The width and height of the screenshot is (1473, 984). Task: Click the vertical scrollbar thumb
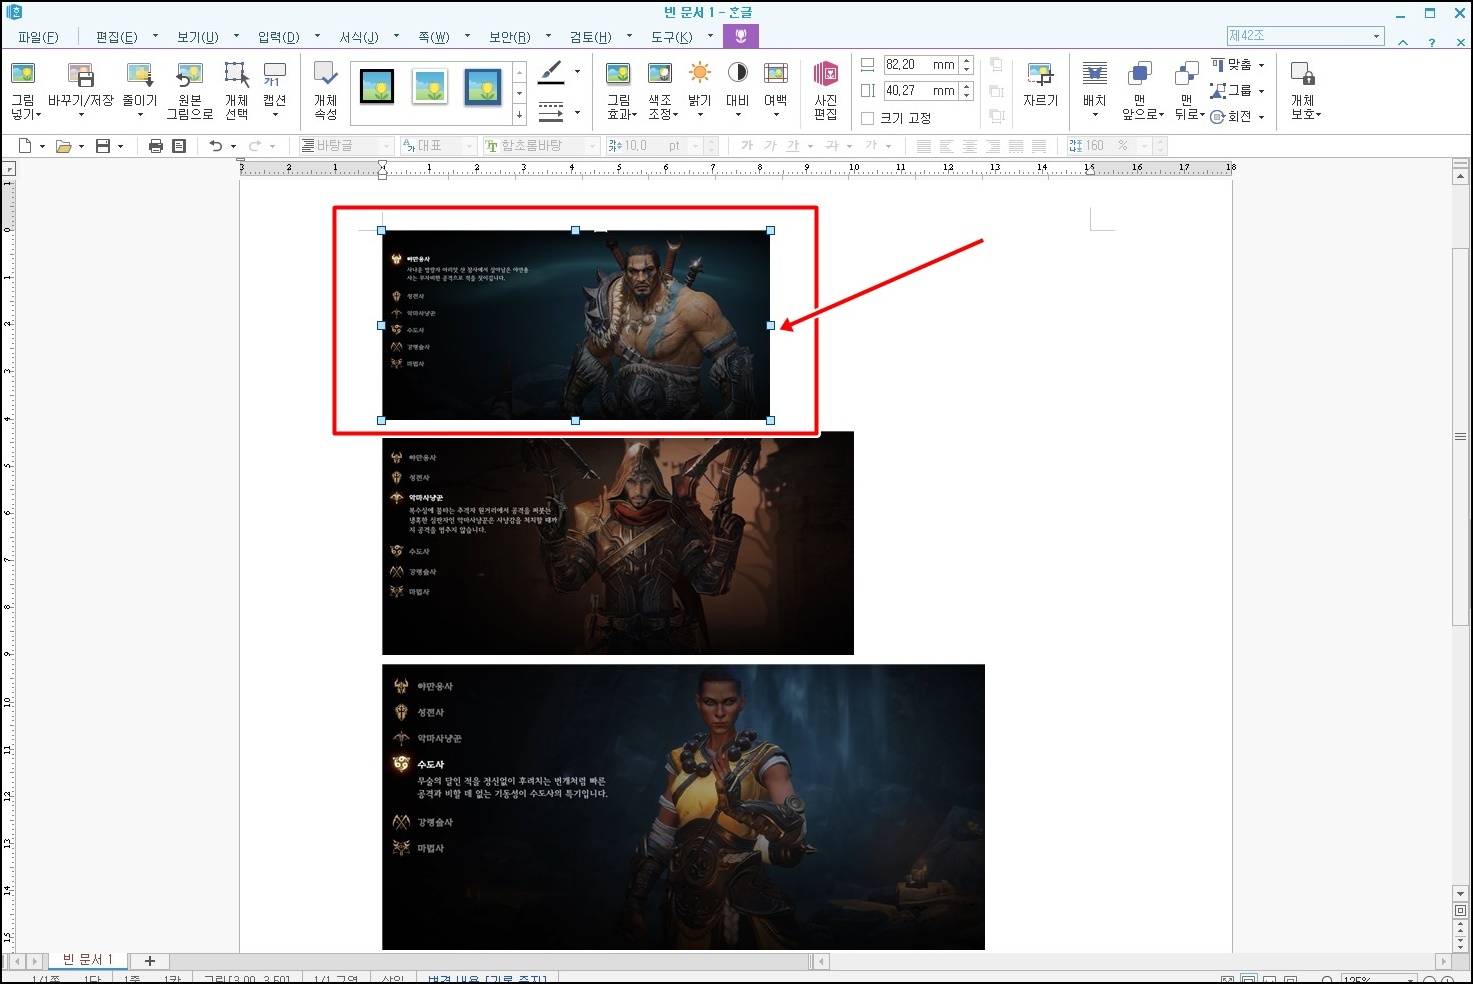pos(1460,437)
